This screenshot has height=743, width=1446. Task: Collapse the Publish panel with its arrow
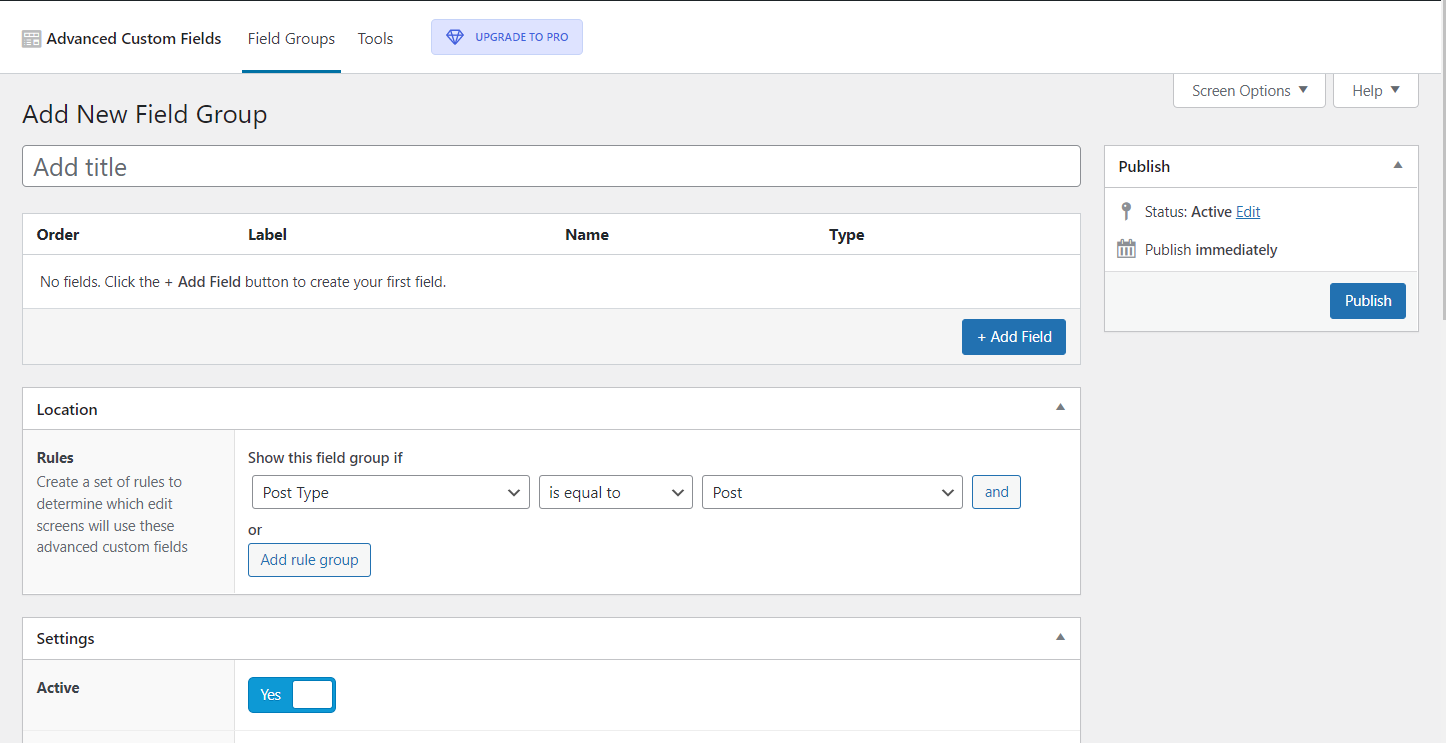click(1398, 166)
